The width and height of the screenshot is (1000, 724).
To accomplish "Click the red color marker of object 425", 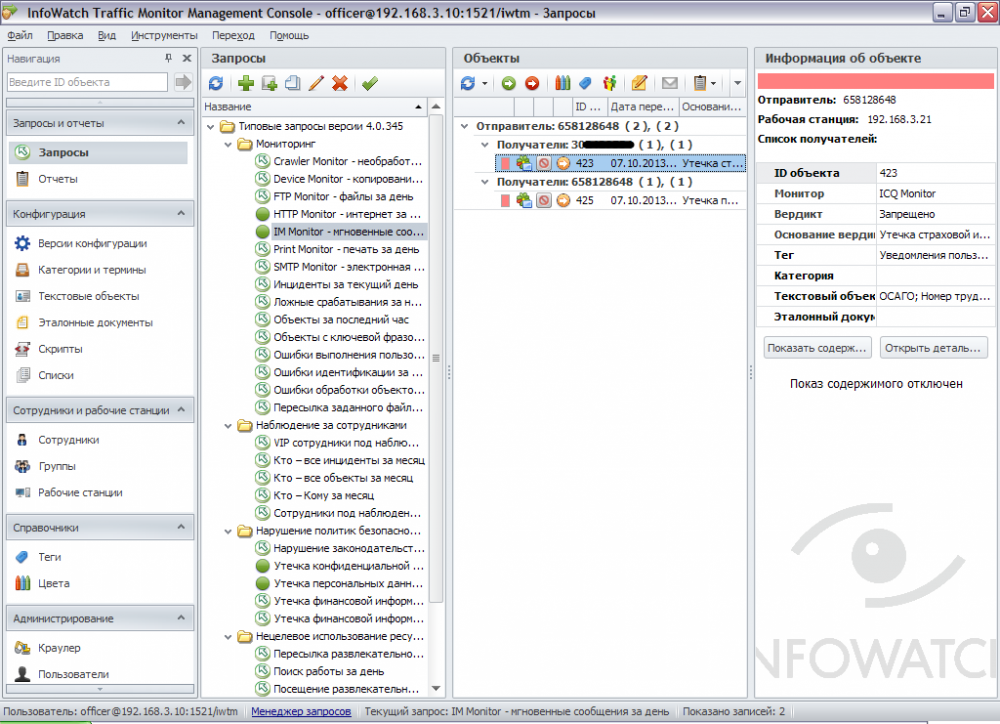I will tap(505, 200).
